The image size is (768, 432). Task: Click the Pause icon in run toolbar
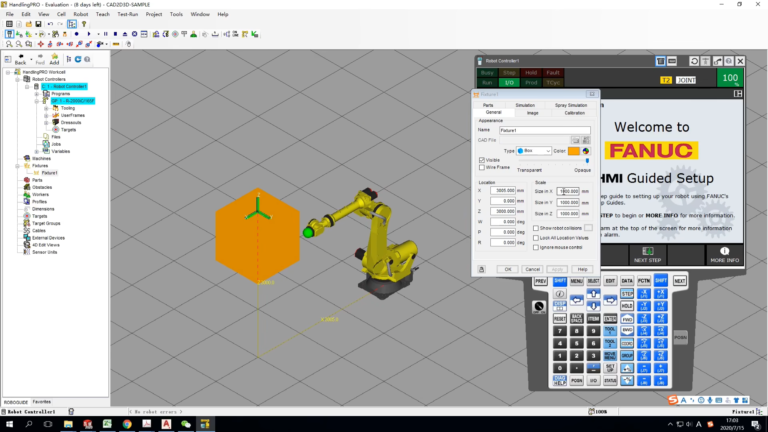pos(105,34)
